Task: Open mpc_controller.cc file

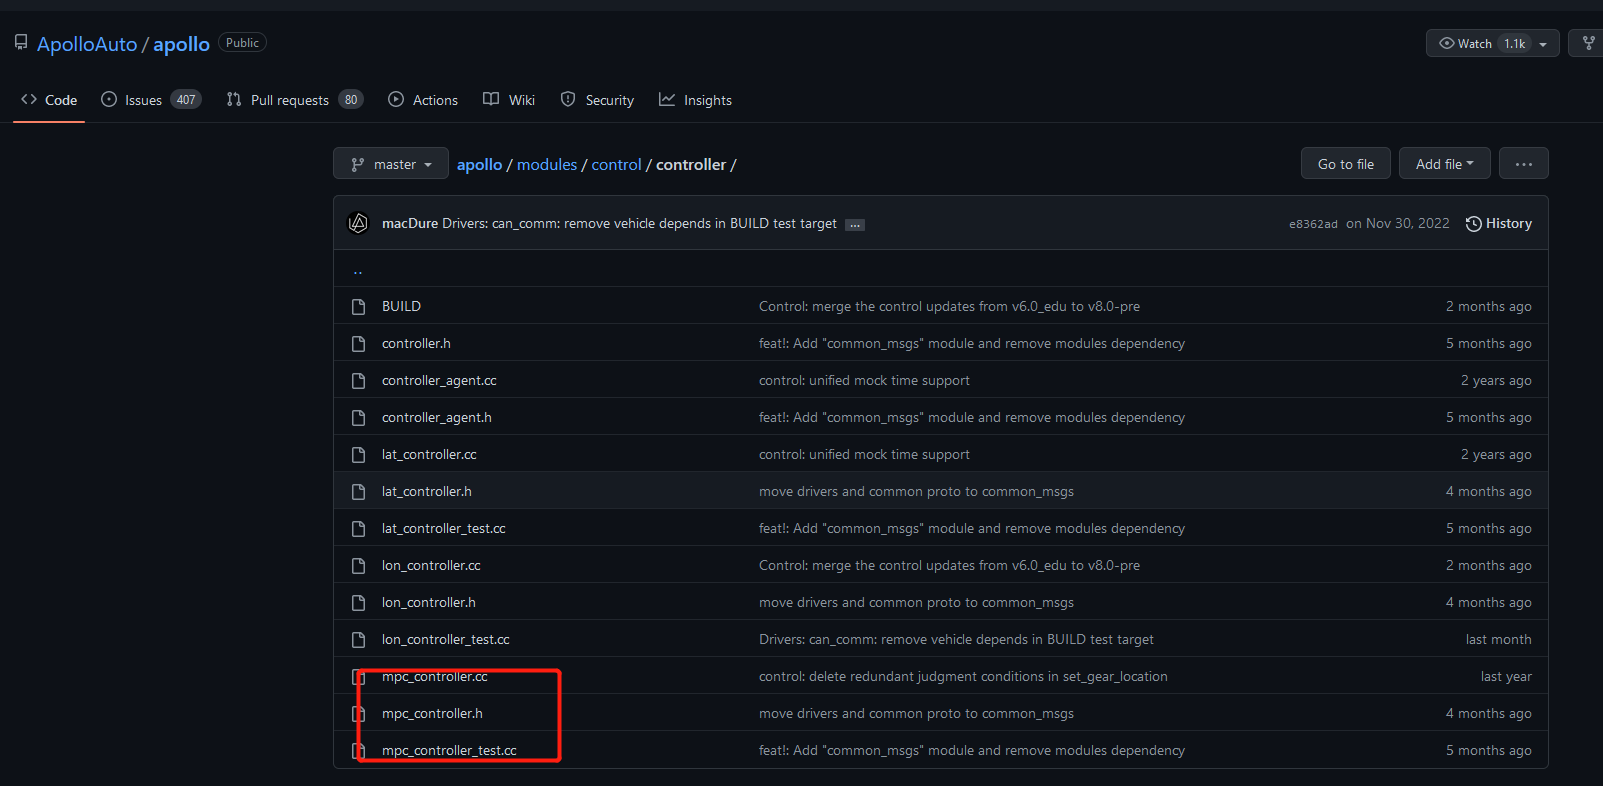Action: (x=435, y=676)
